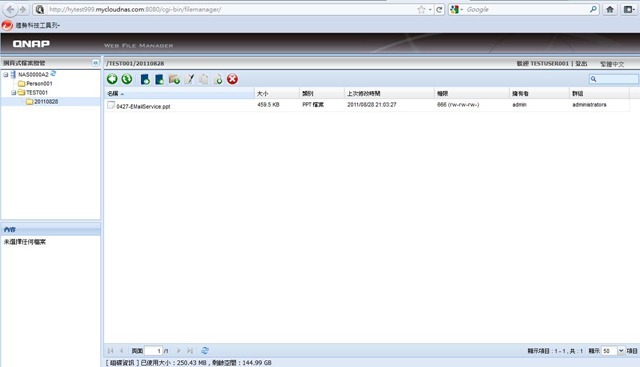Go to the last page in the pager
This screenshot has width=640, height=367.
click(190, 351)
